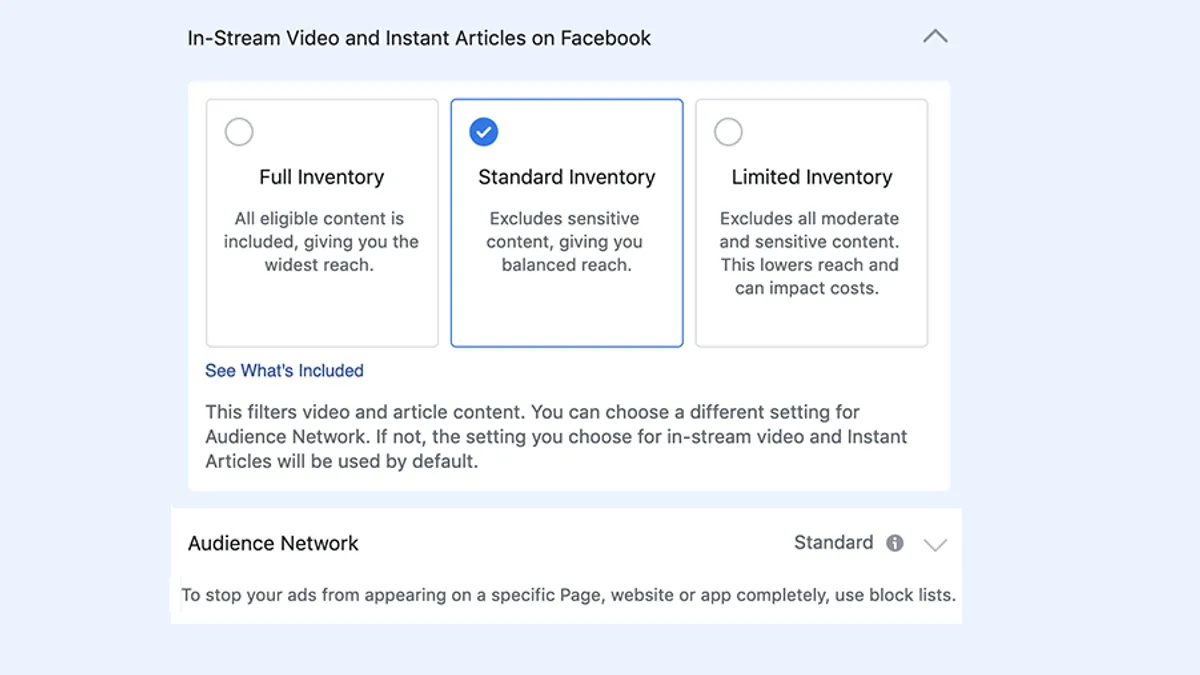The width and height of the screenshot is (1200, 675).
Task: Click the 'All eligible content is included' description
Action: 321,242
